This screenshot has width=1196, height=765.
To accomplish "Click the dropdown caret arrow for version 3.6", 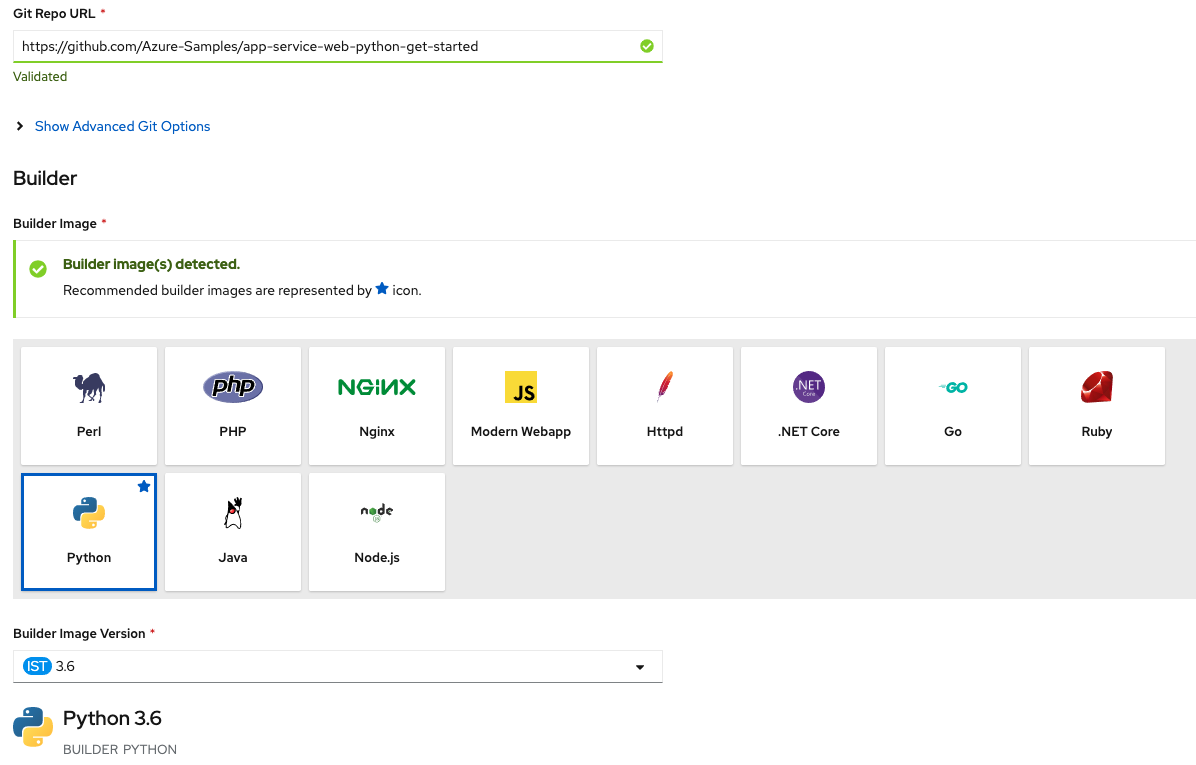I will (640, 667).
